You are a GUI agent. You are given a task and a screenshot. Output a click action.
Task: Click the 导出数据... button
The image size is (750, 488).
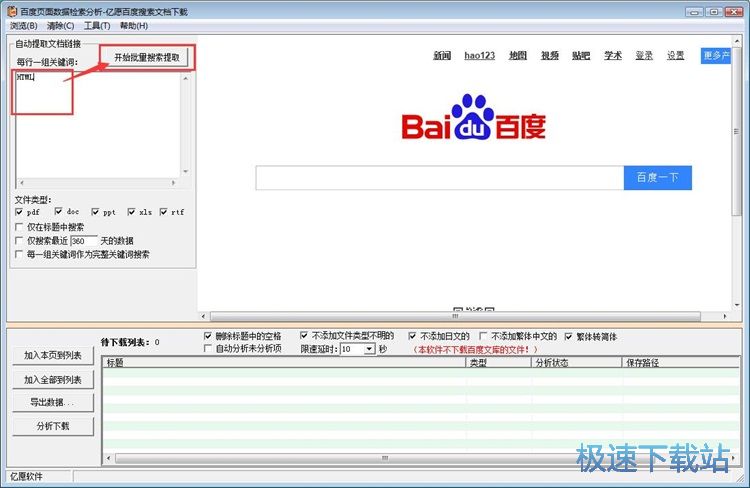[x=53, y=402]
